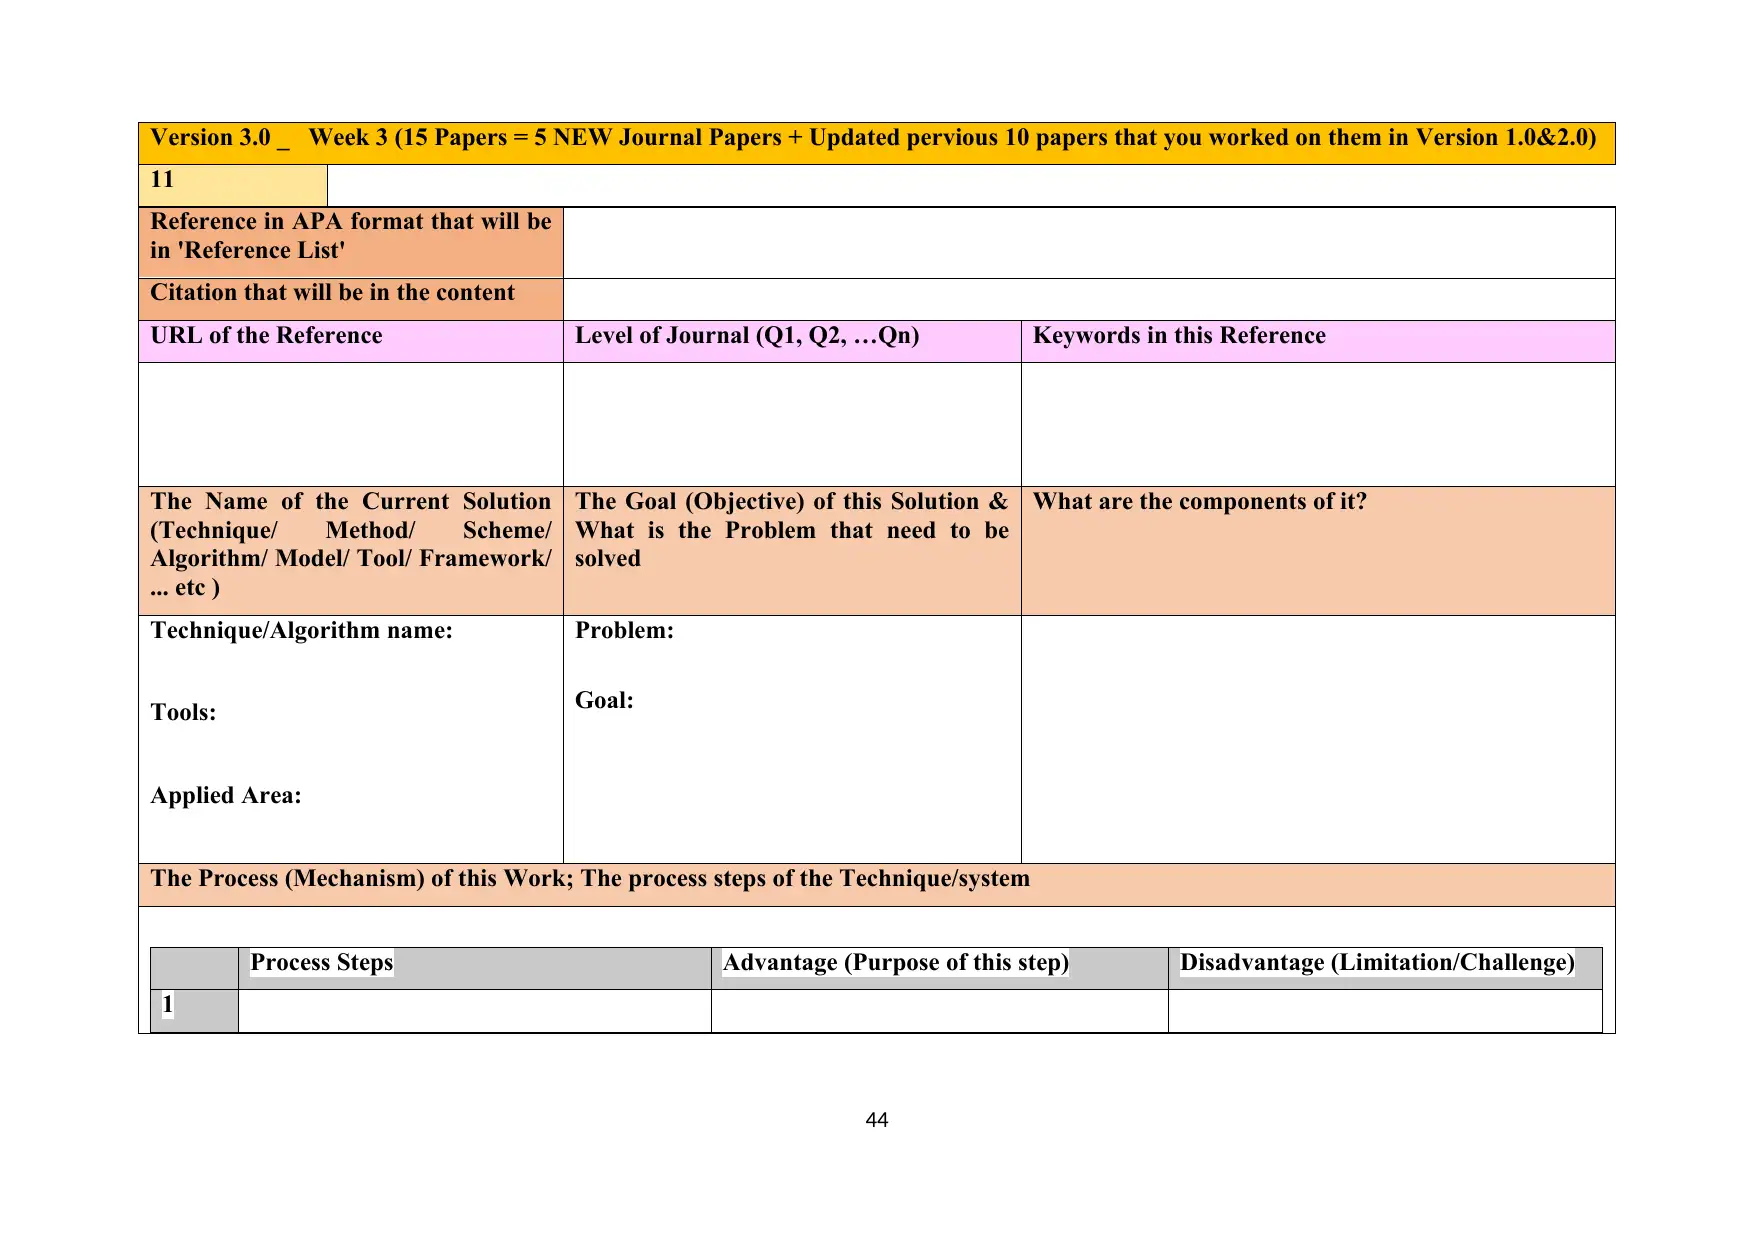Click 'Level of Journal (Q1, Q2, …Qn)' heading
Screen dimensions: 1754x1241
[747, 336]
